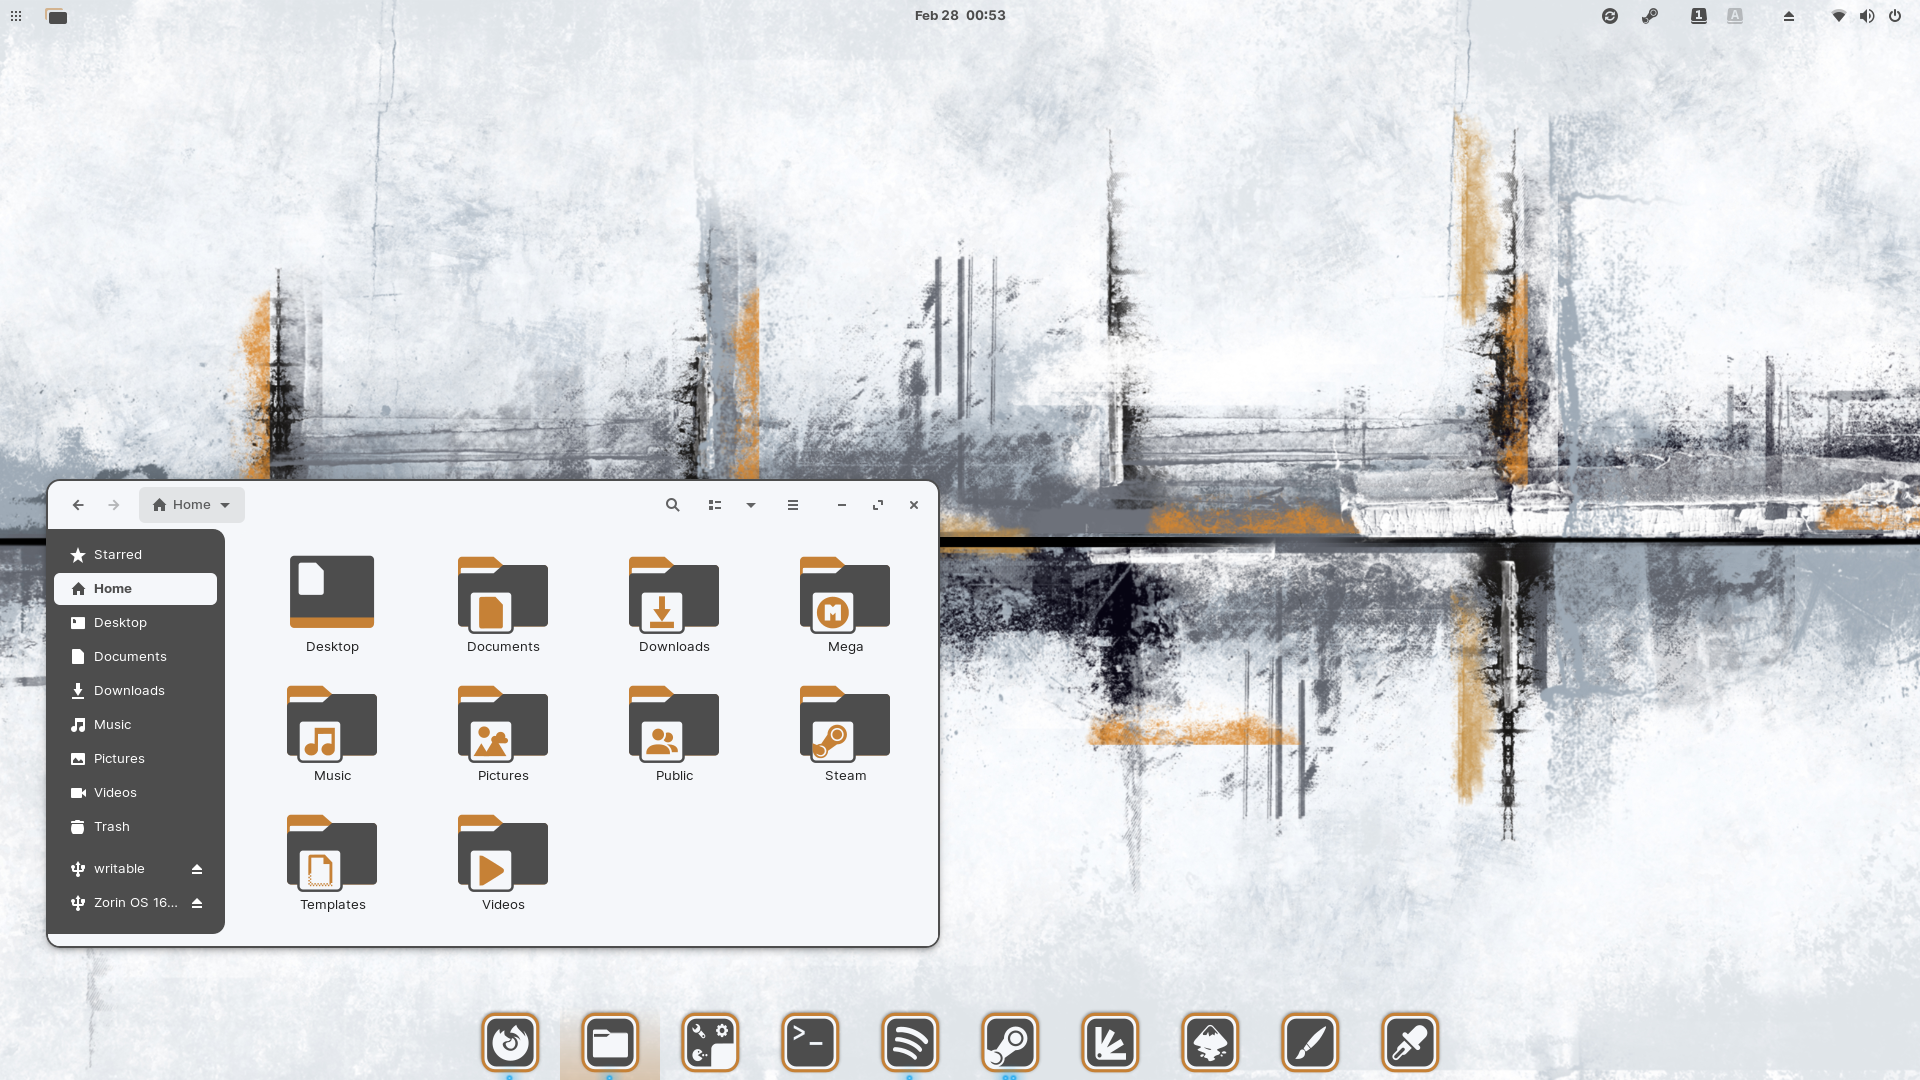
Task: Select Starred in the sidebar
Action: pos(135,555)
